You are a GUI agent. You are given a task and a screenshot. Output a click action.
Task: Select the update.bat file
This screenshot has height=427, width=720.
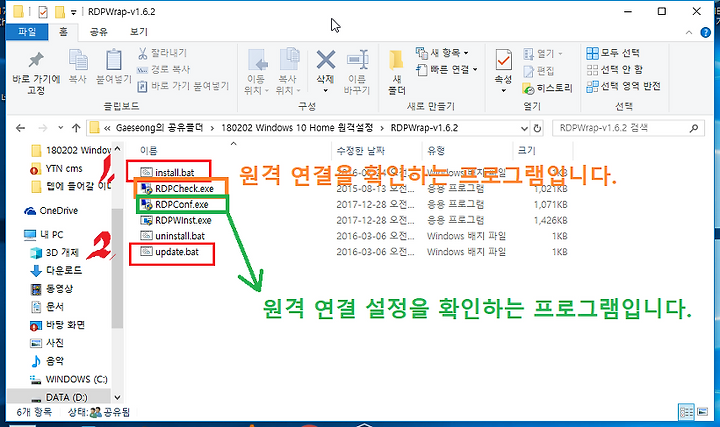coord(177,252)
